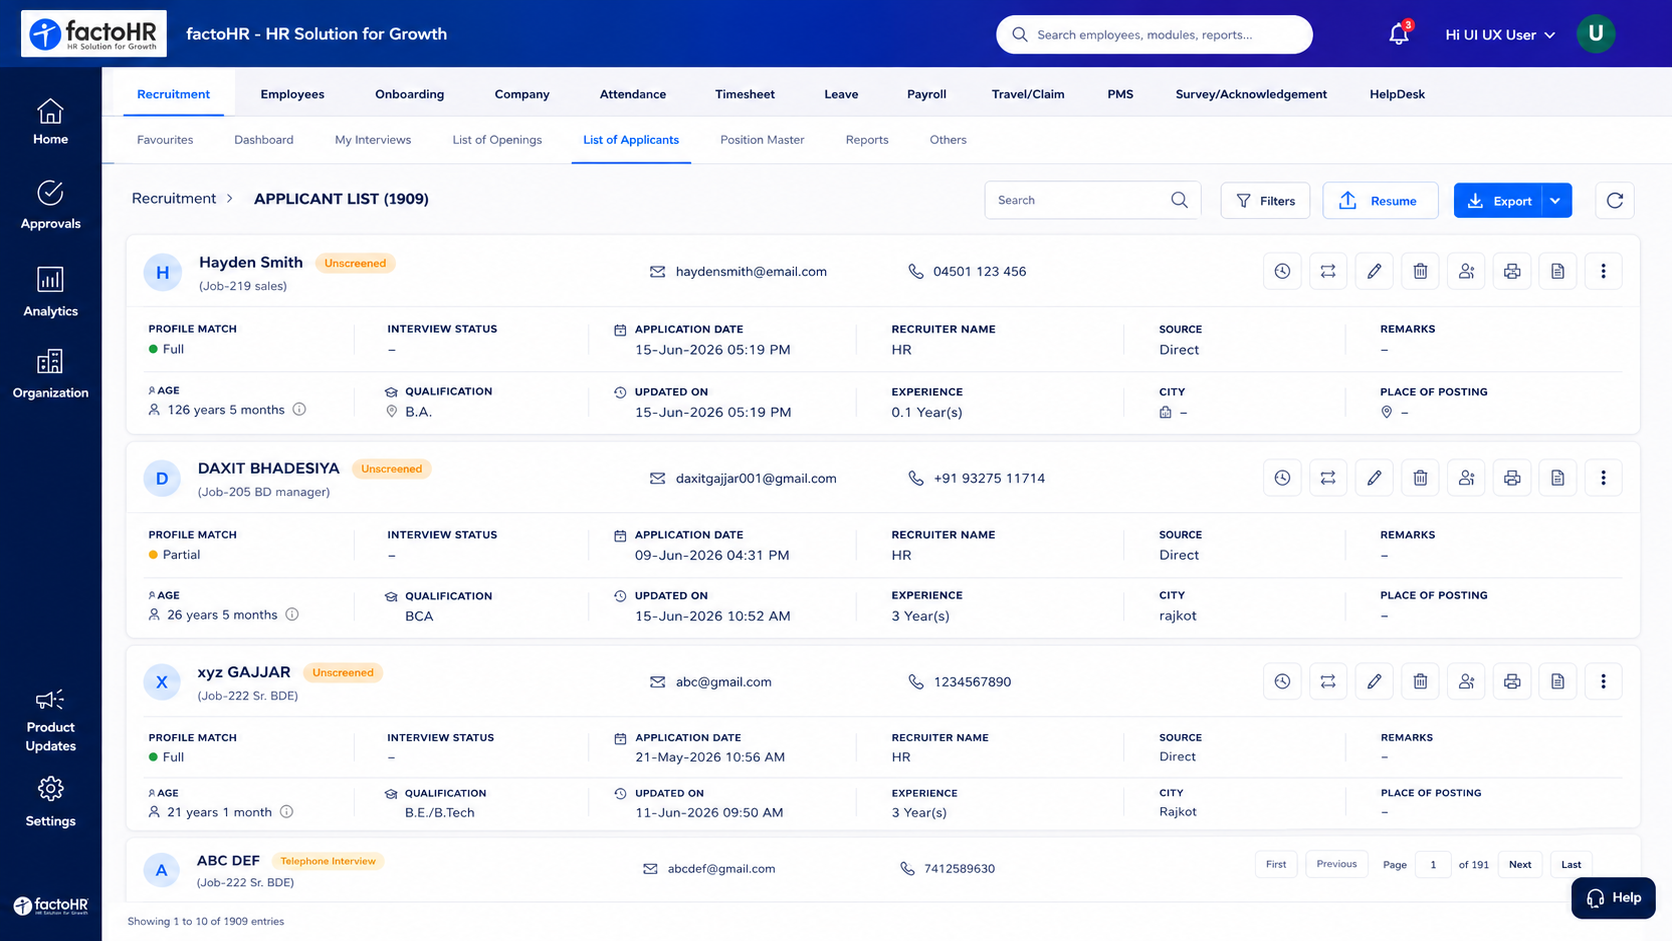Click the applicant list Search field
1672x941 pixels.
click(x=1092, y=200)
